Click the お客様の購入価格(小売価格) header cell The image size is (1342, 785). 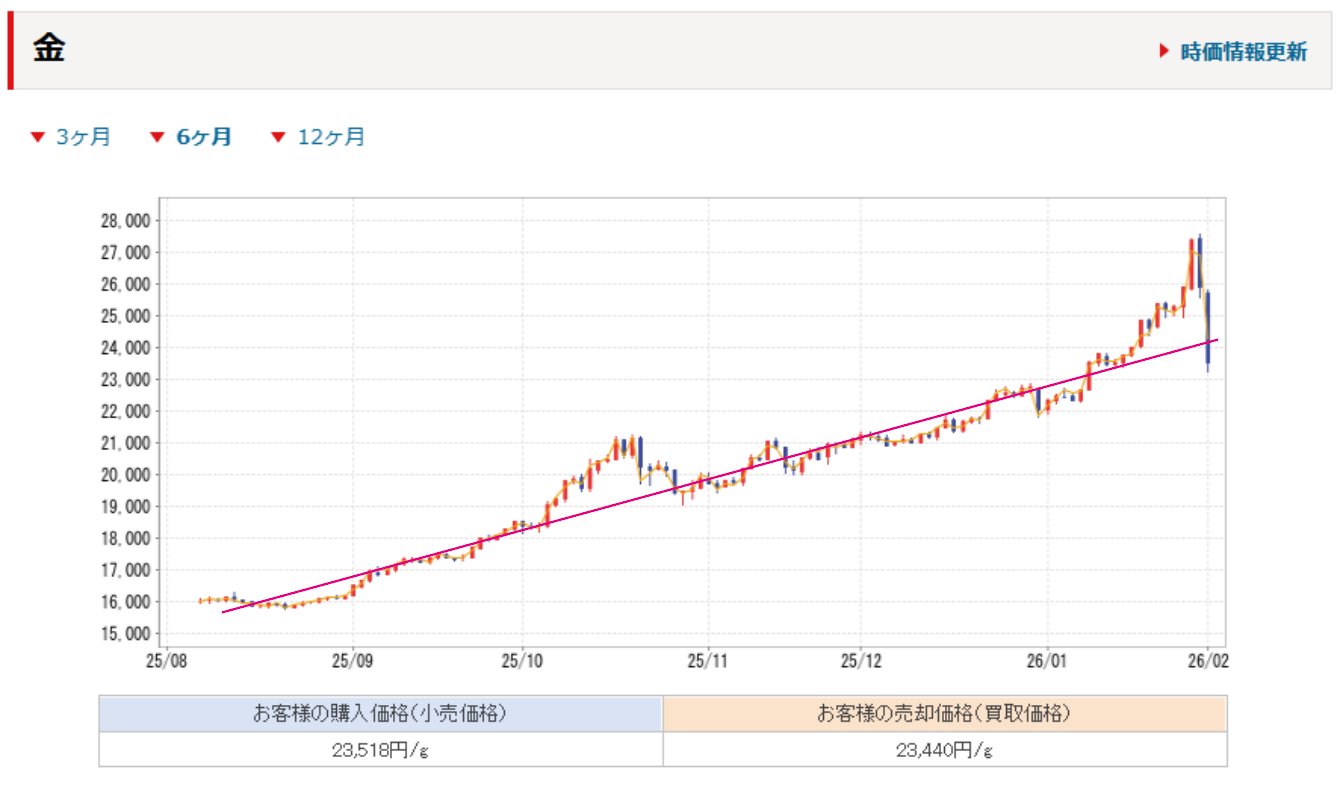[x=380, y=714]
